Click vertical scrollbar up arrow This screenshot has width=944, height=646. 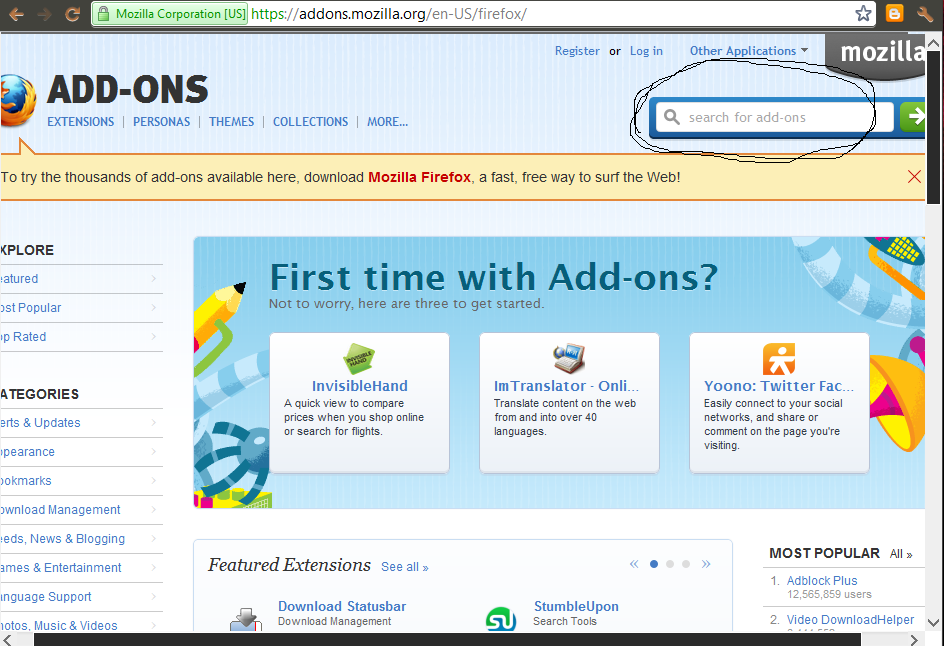click(933, 43)
